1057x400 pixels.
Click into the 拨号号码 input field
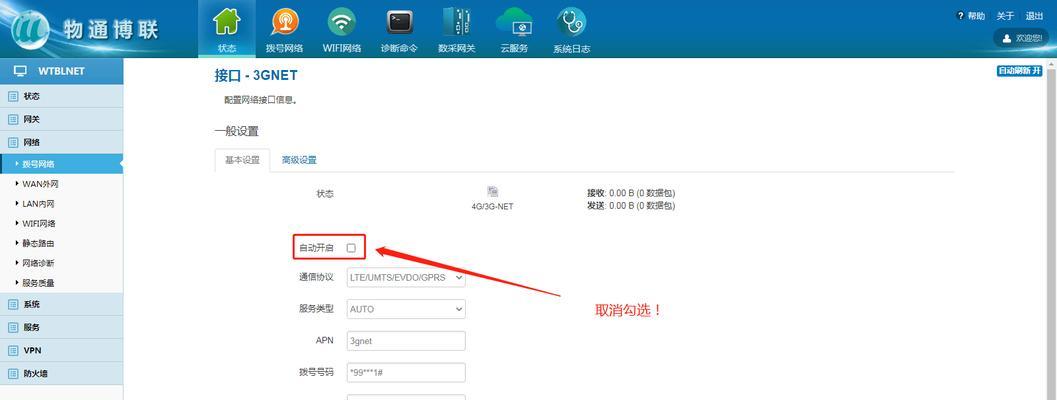(x=406, y=372)
